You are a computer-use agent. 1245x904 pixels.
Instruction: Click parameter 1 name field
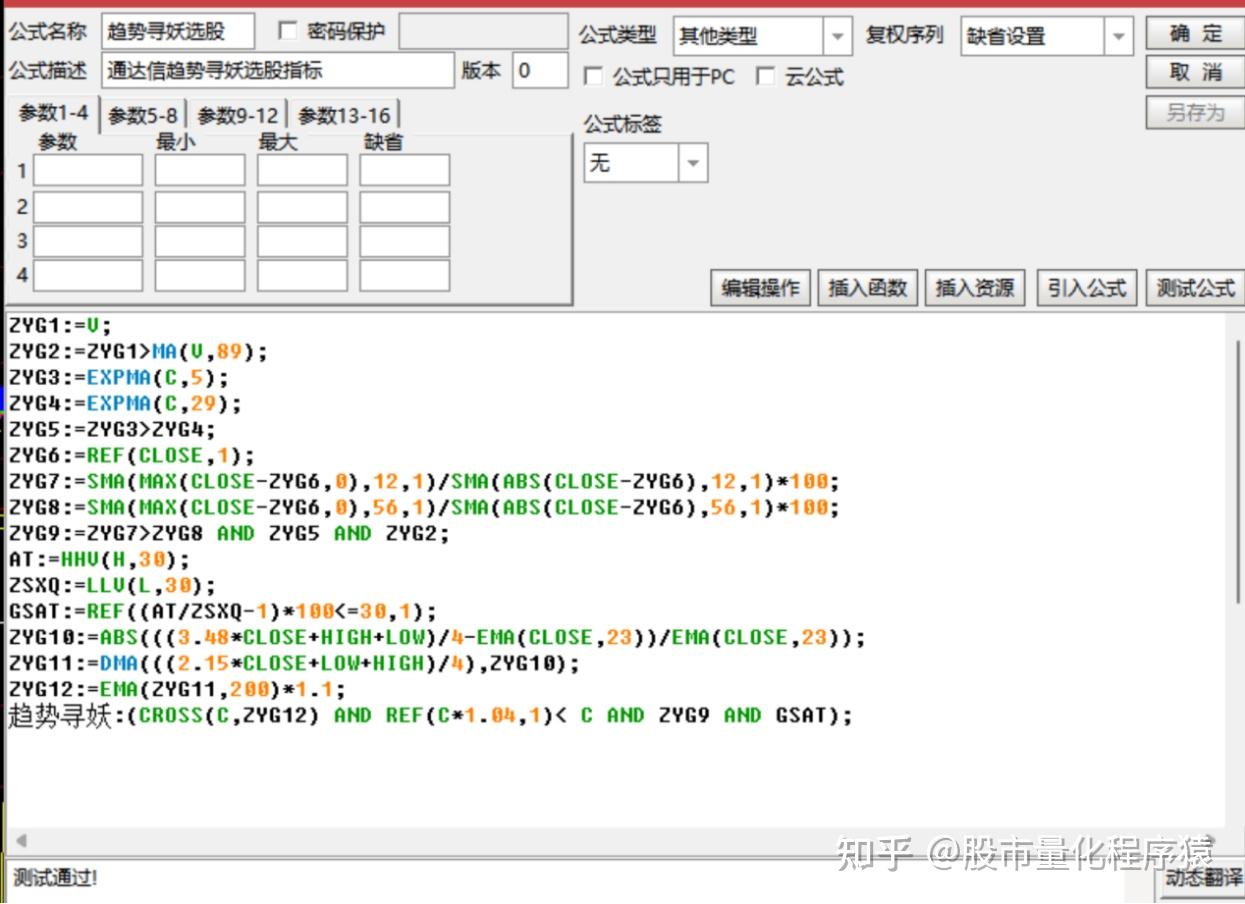pyautogui.click(x=88, y=170)
